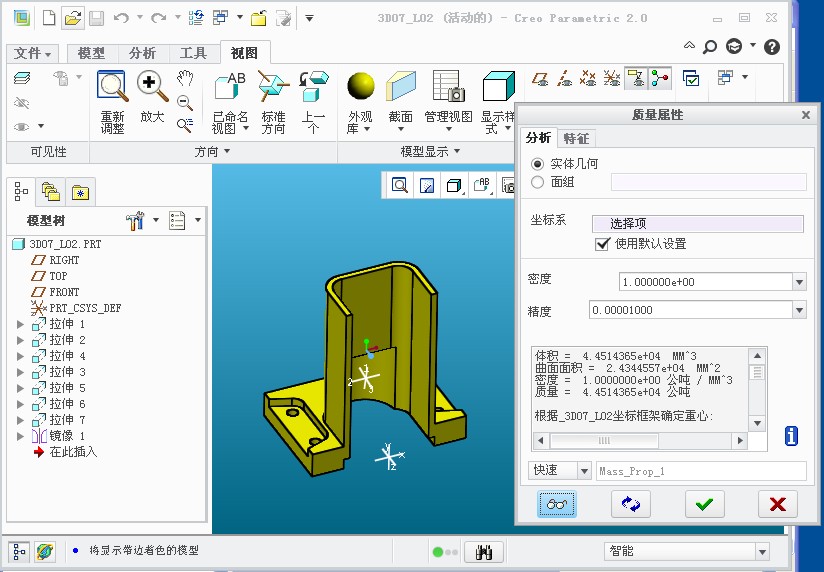Open the Appearance Gallery (外观库) sphere icon
The width and height of the screenshot is (824, 572).
pyautogui.click(x=360, y=87)
